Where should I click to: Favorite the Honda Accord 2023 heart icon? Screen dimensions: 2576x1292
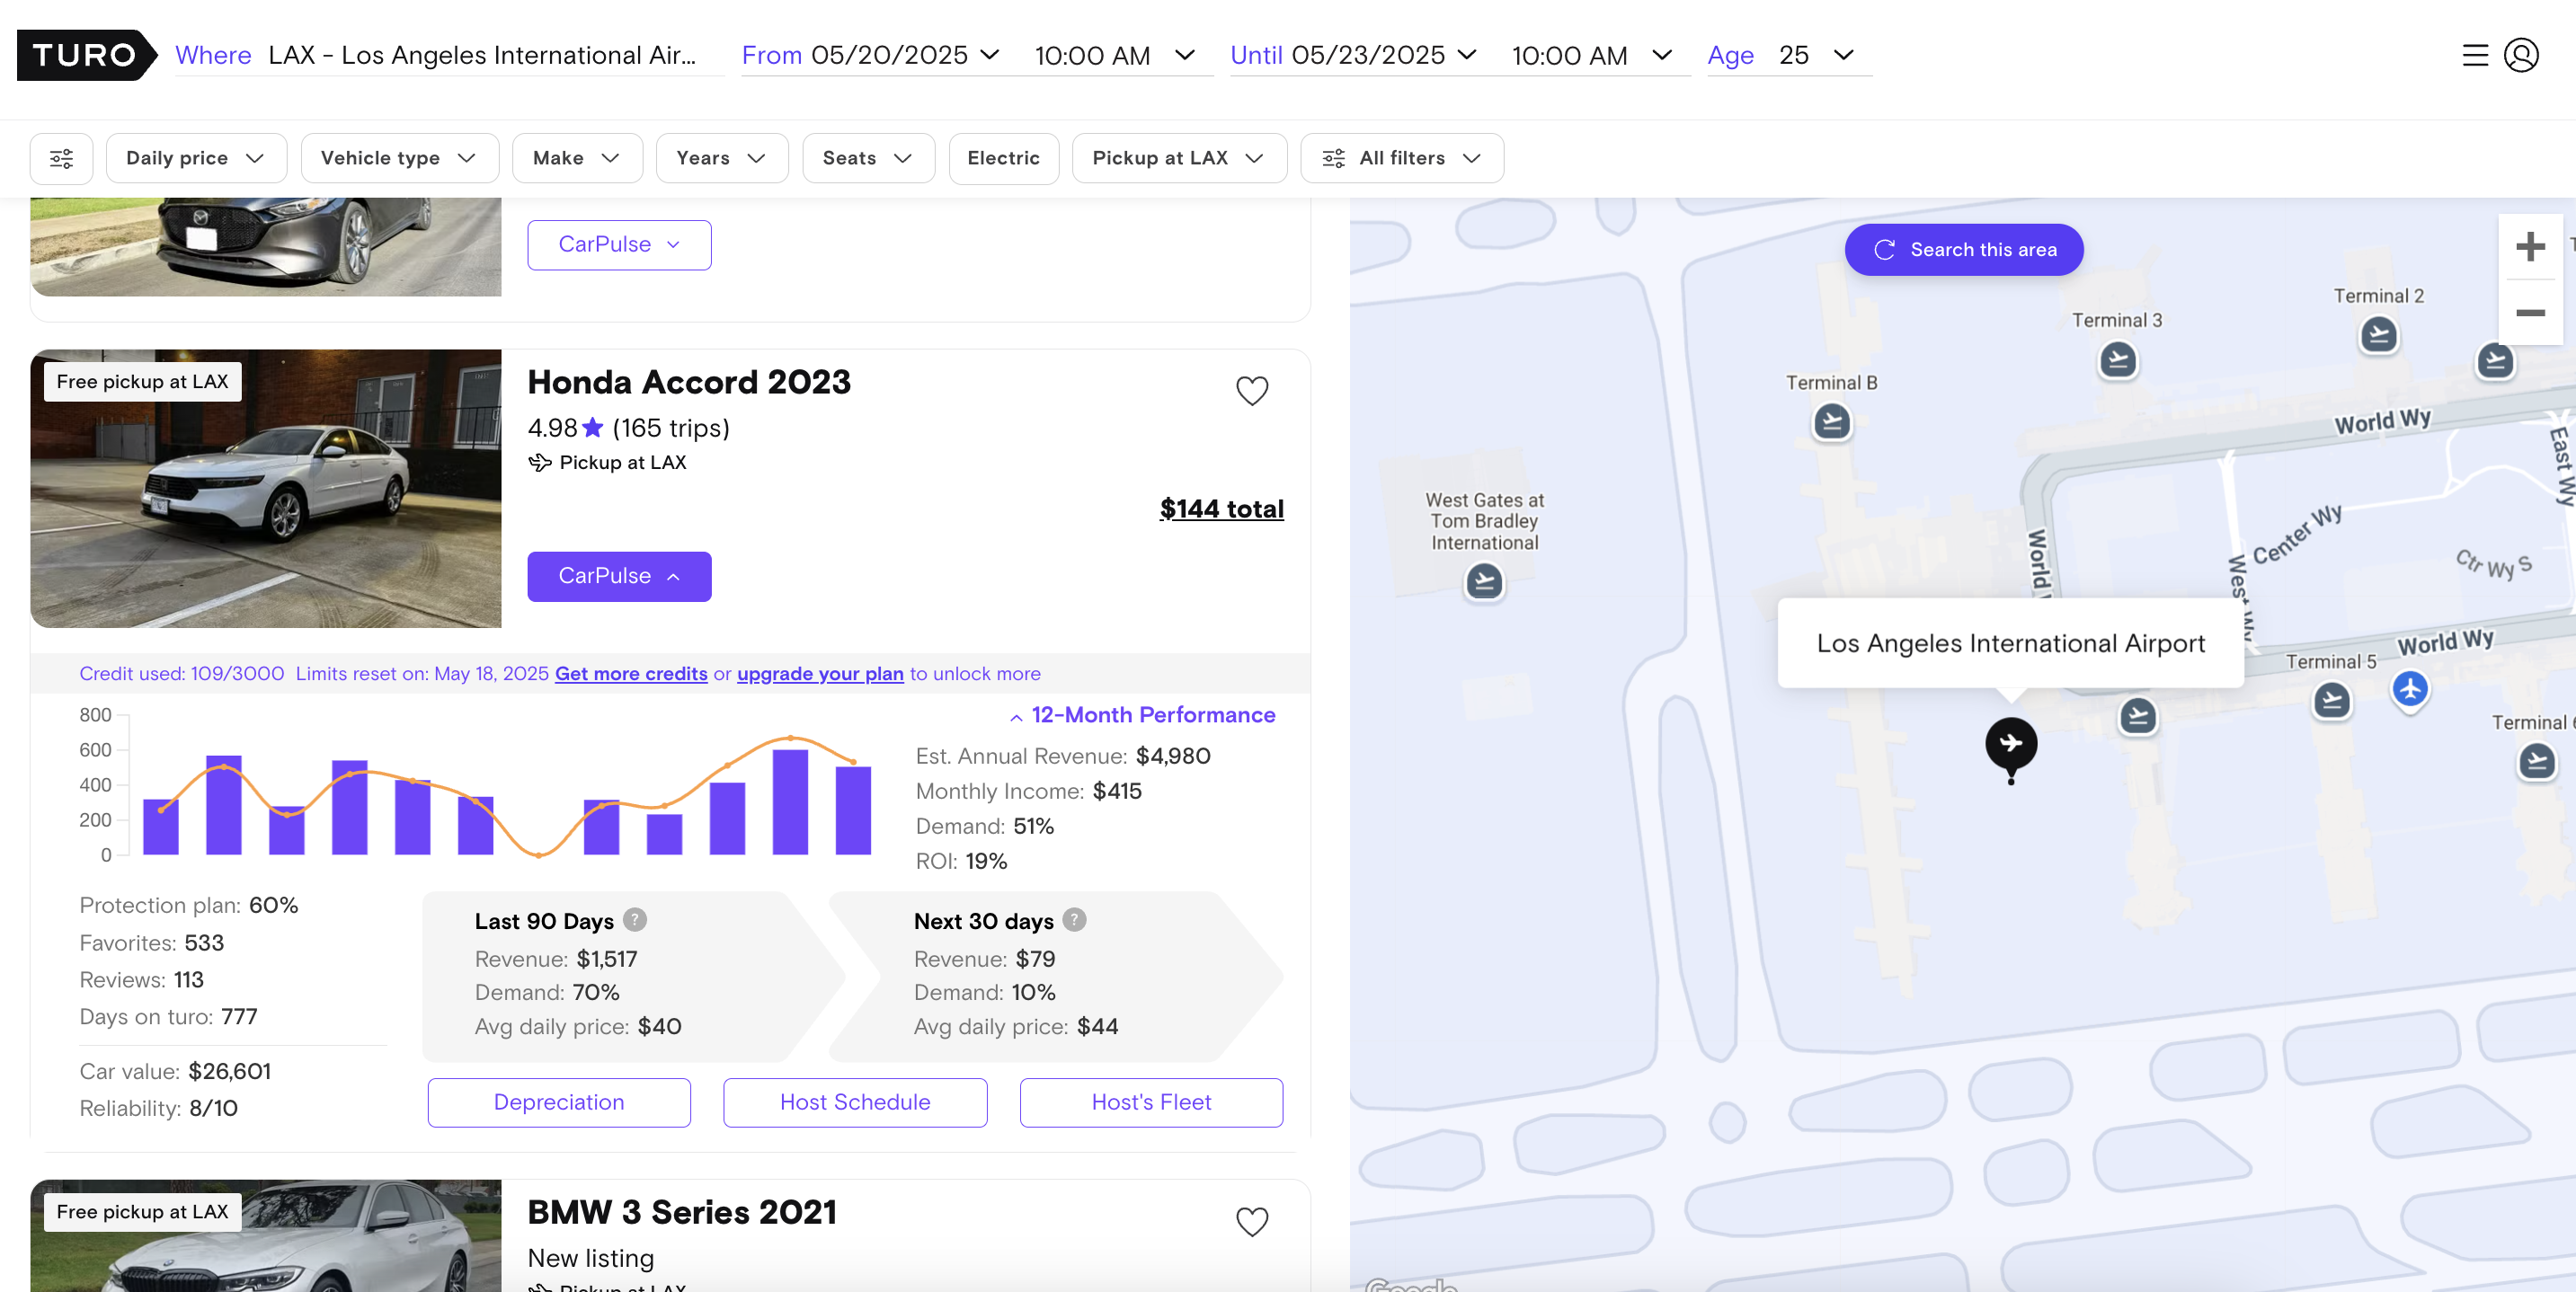(1252, 390)
